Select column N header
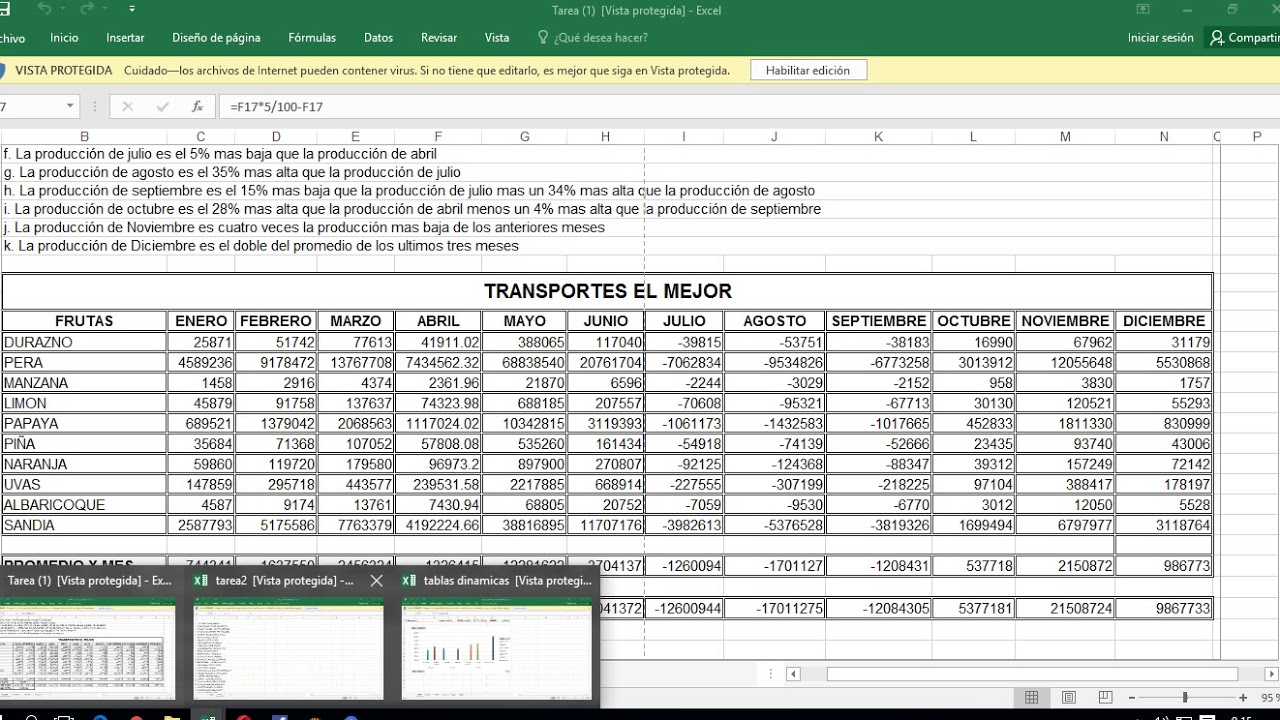This screenshot has height=720, width=1280. 1164,137
